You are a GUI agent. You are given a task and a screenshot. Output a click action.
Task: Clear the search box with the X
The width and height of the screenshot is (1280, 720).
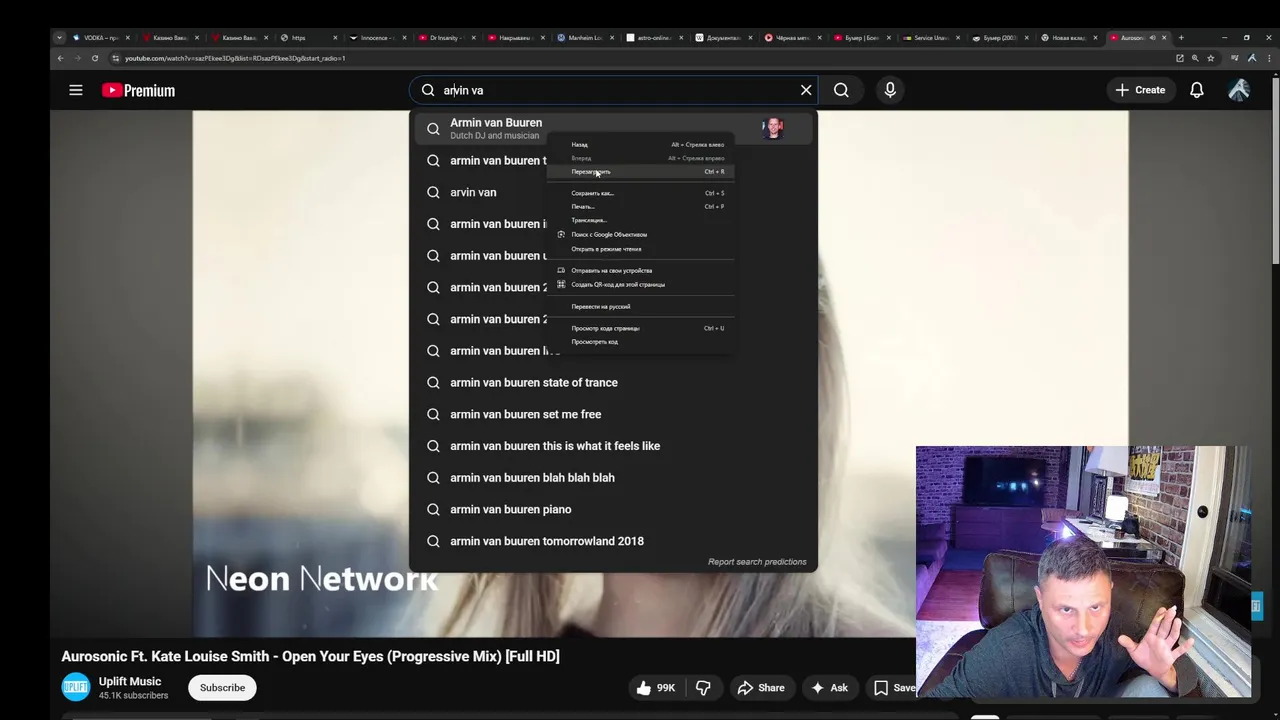point(806,90)
